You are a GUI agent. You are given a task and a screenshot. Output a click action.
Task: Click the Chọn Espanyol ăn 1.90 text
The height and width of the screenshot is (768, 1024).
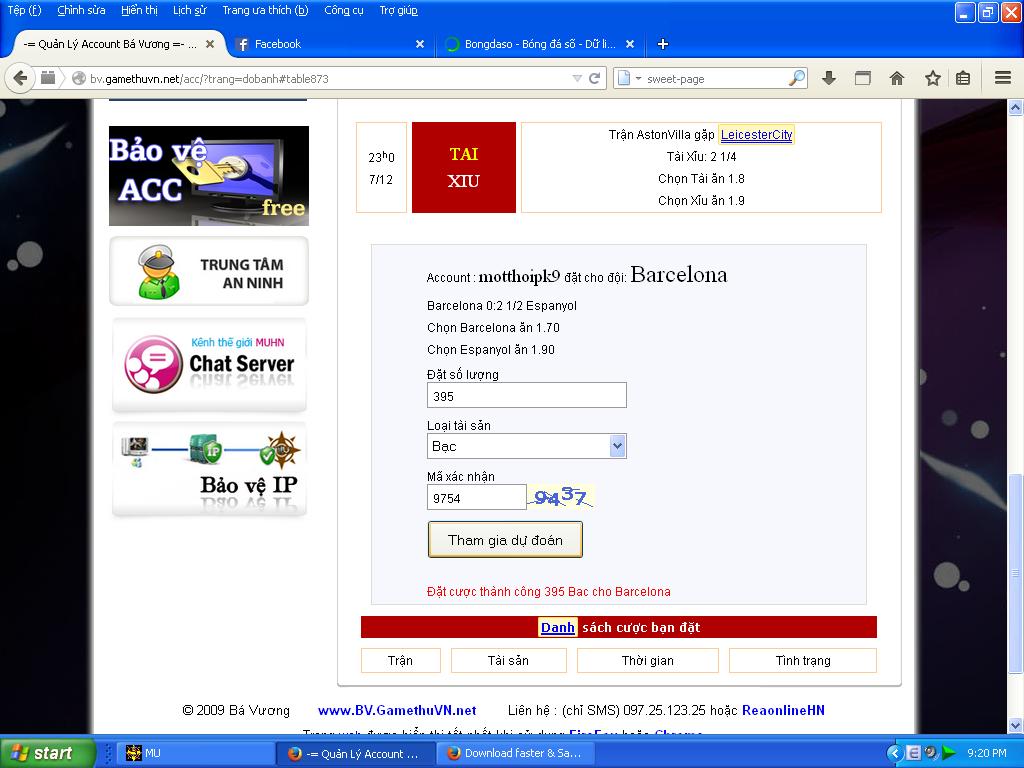[x=491, y=350]
